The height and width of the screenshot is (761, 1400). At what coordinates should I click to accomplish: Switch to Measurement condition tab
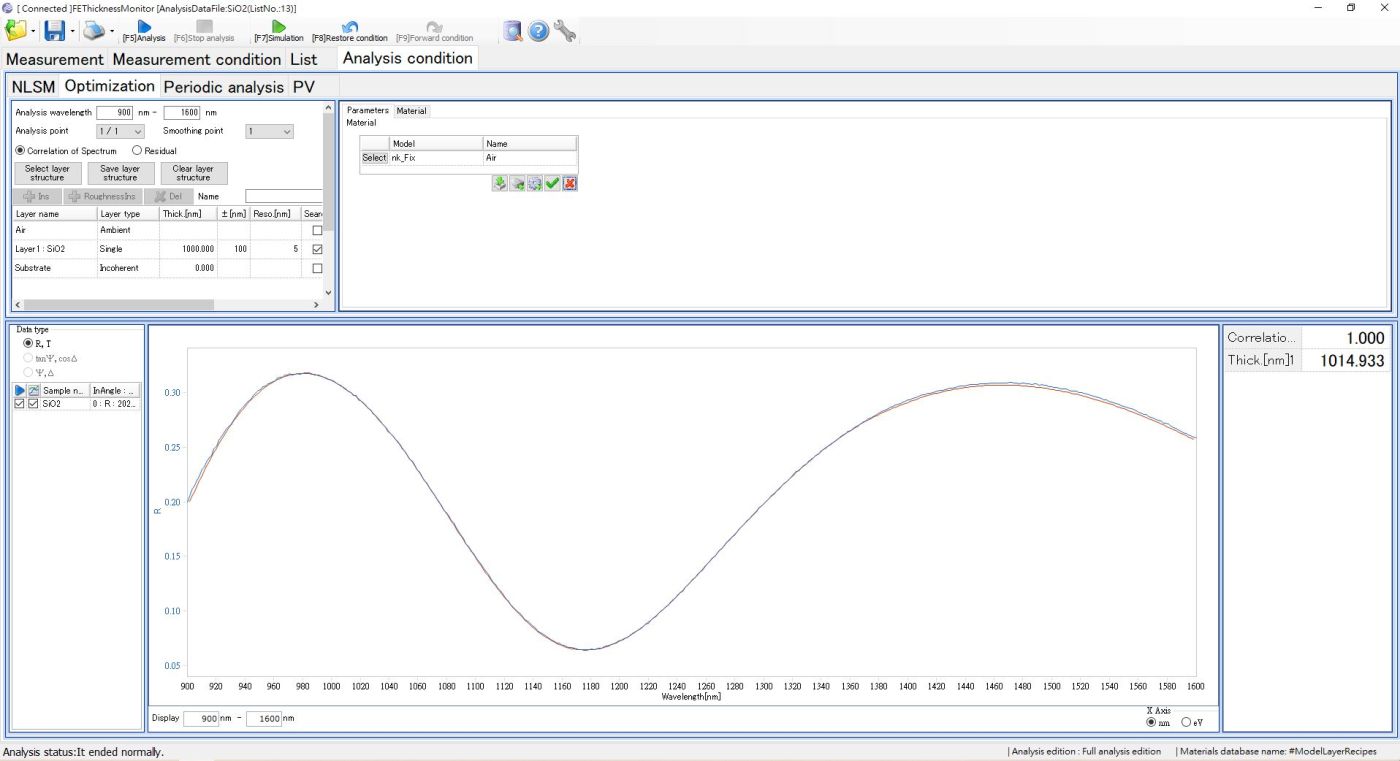click(x=197, y=59)
